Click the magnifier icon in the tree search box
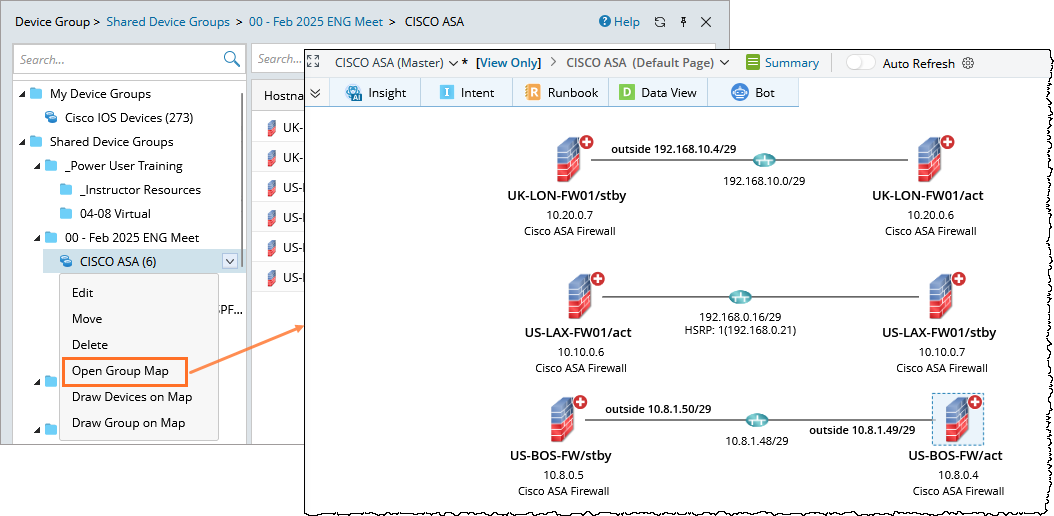 pyautogui.click(x=231, y=59)
